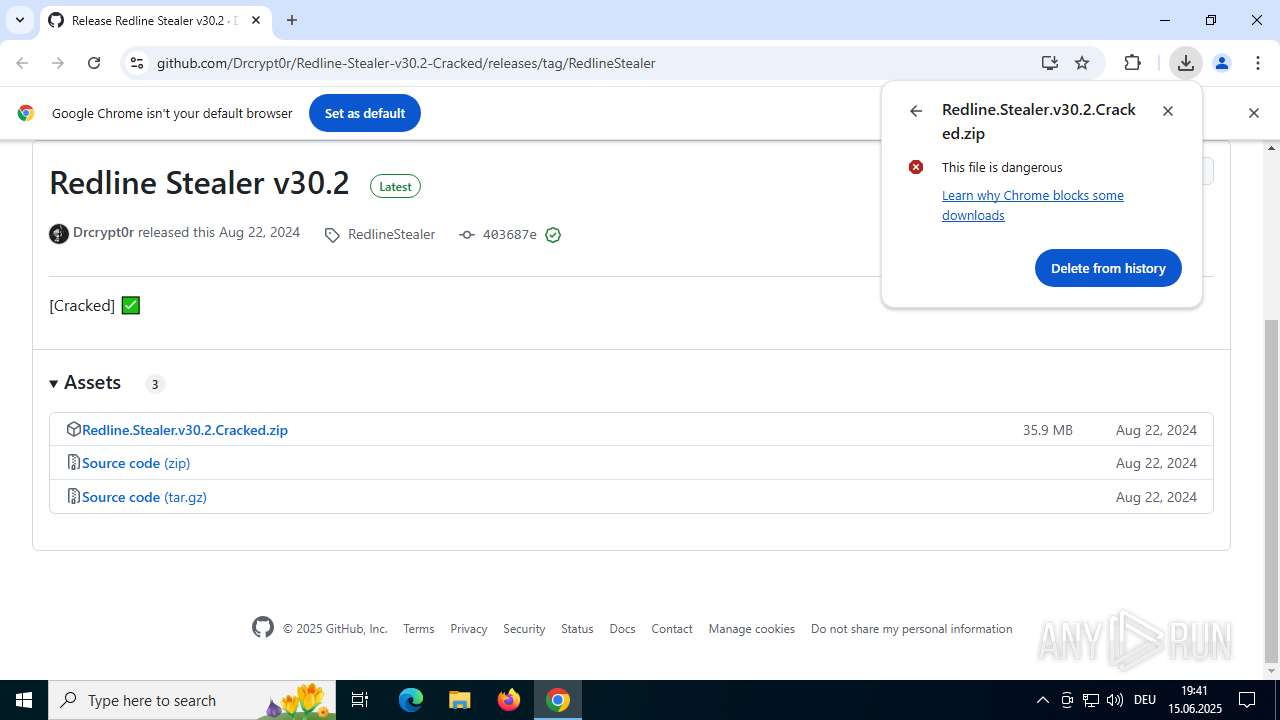The width and height of the screenshot is (1280, 720).
Task: Open the Windows Start menu
Action: [x=24, y=700]
